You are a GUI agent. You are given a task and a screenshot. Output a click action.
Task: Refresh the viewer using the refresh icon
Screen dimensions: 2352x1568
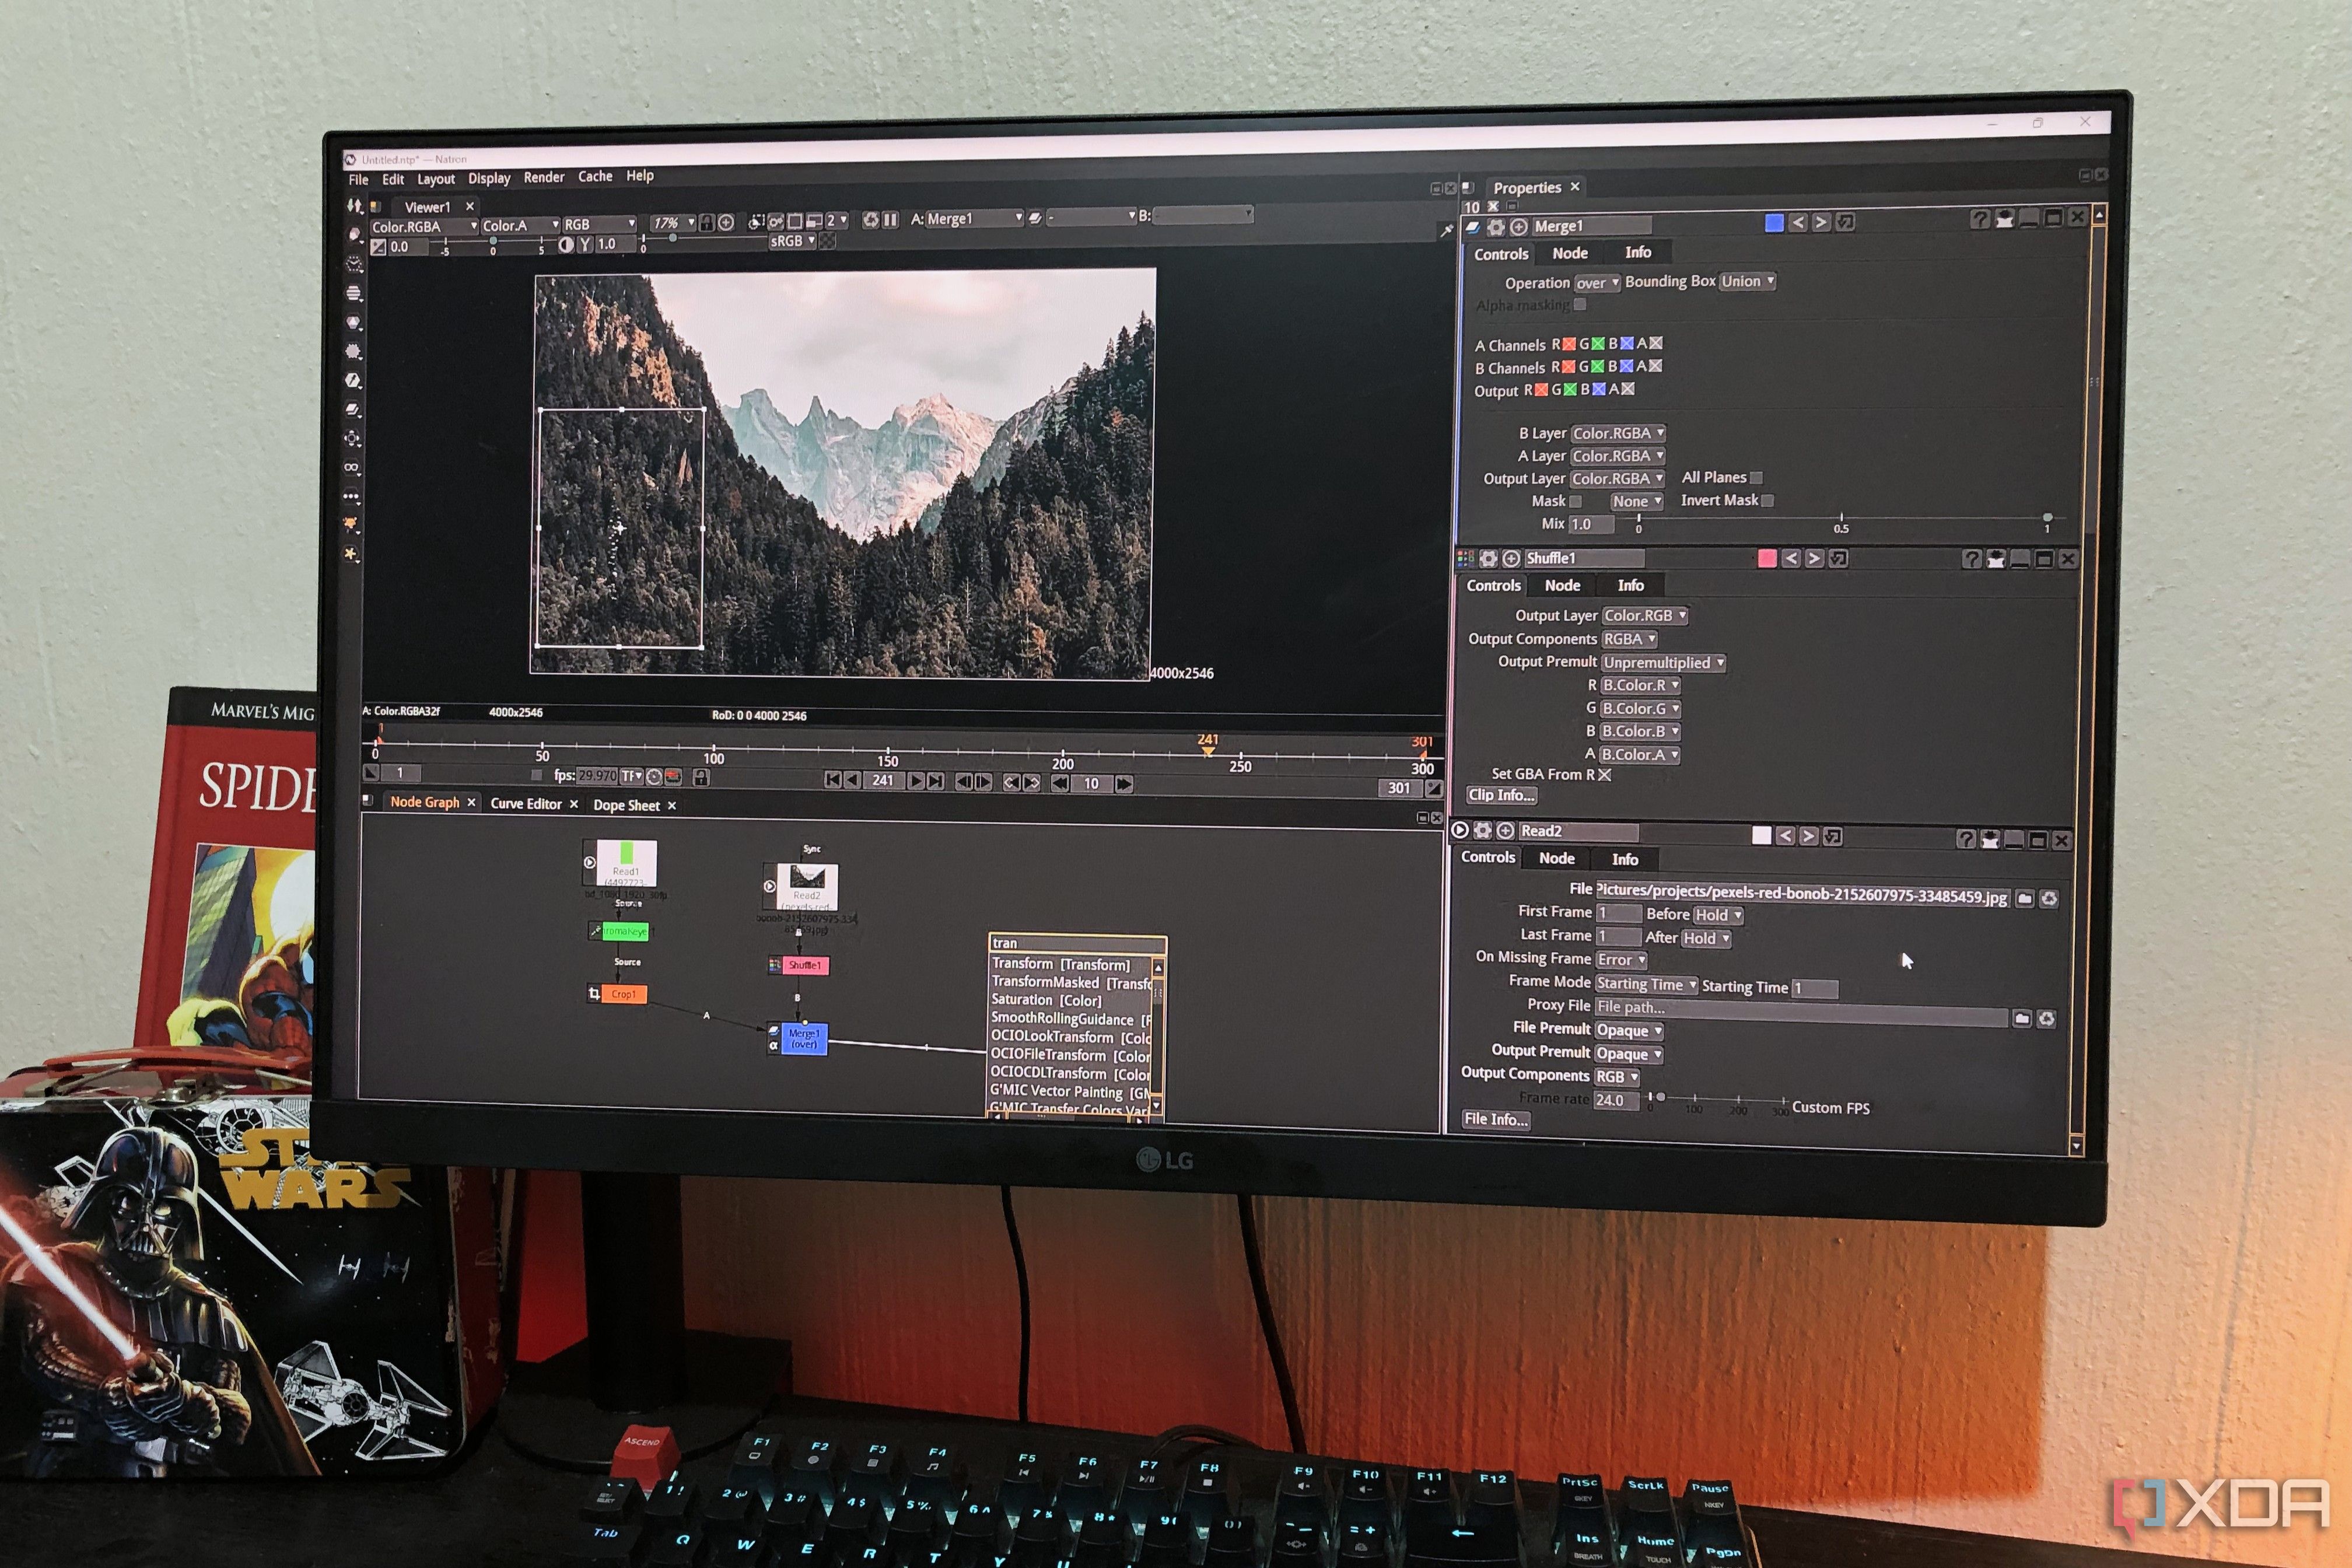click(872, 221)
